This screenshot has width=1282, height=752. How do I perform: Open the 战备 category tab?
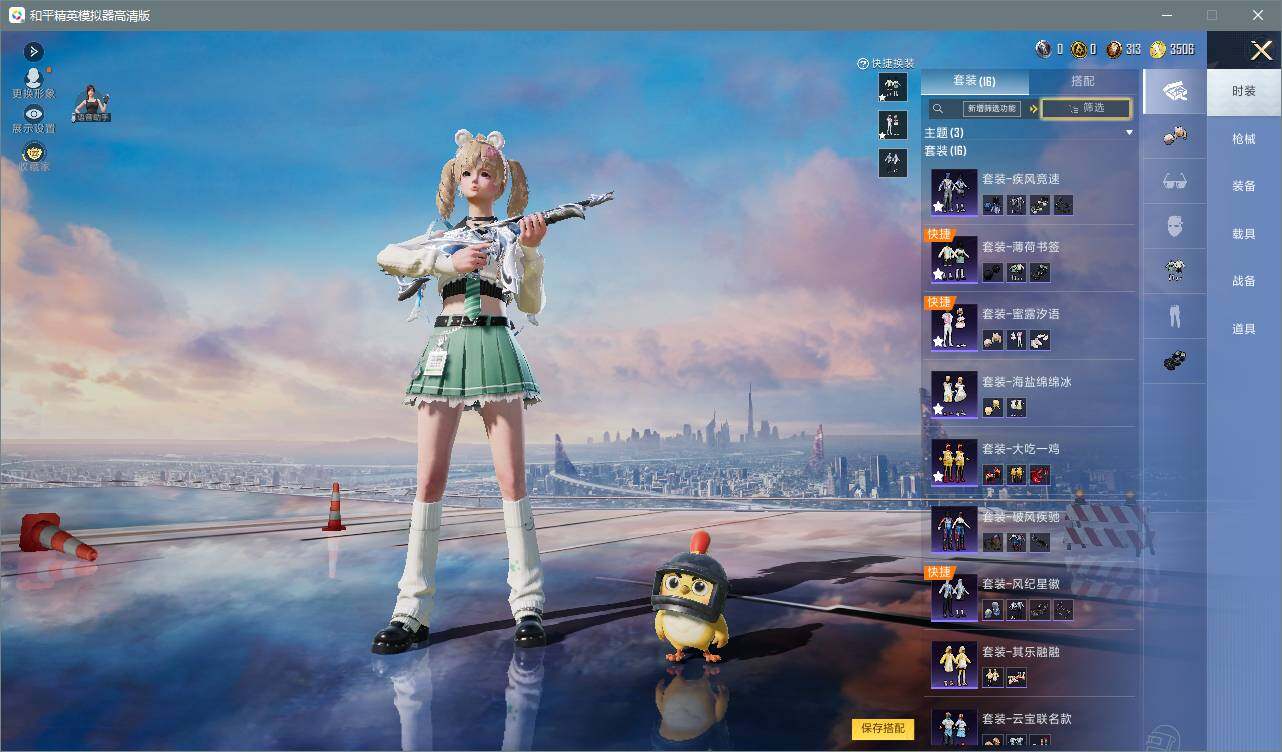[x=1244, y=281]
